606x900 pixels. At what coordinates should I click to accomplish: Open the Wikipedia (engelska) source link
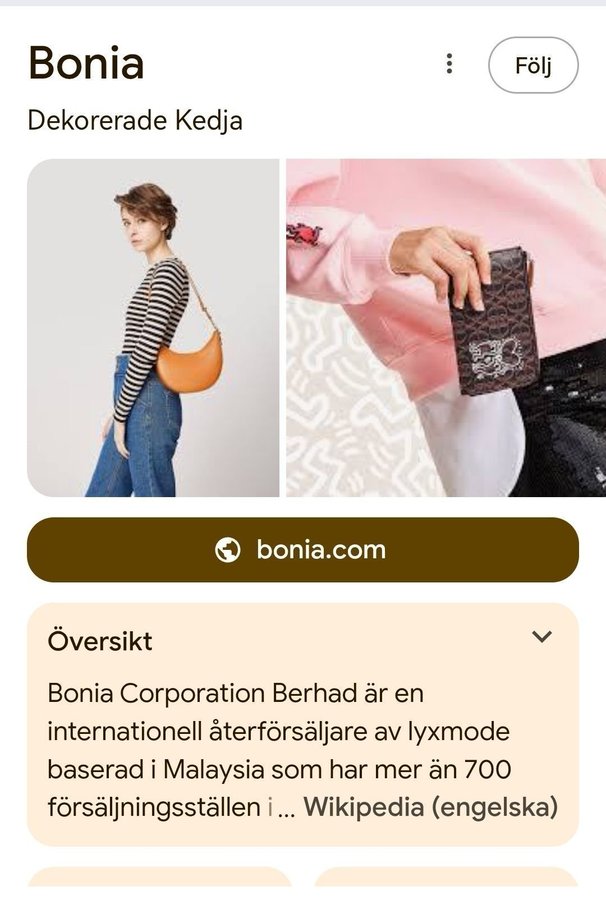tap(430, 806)
